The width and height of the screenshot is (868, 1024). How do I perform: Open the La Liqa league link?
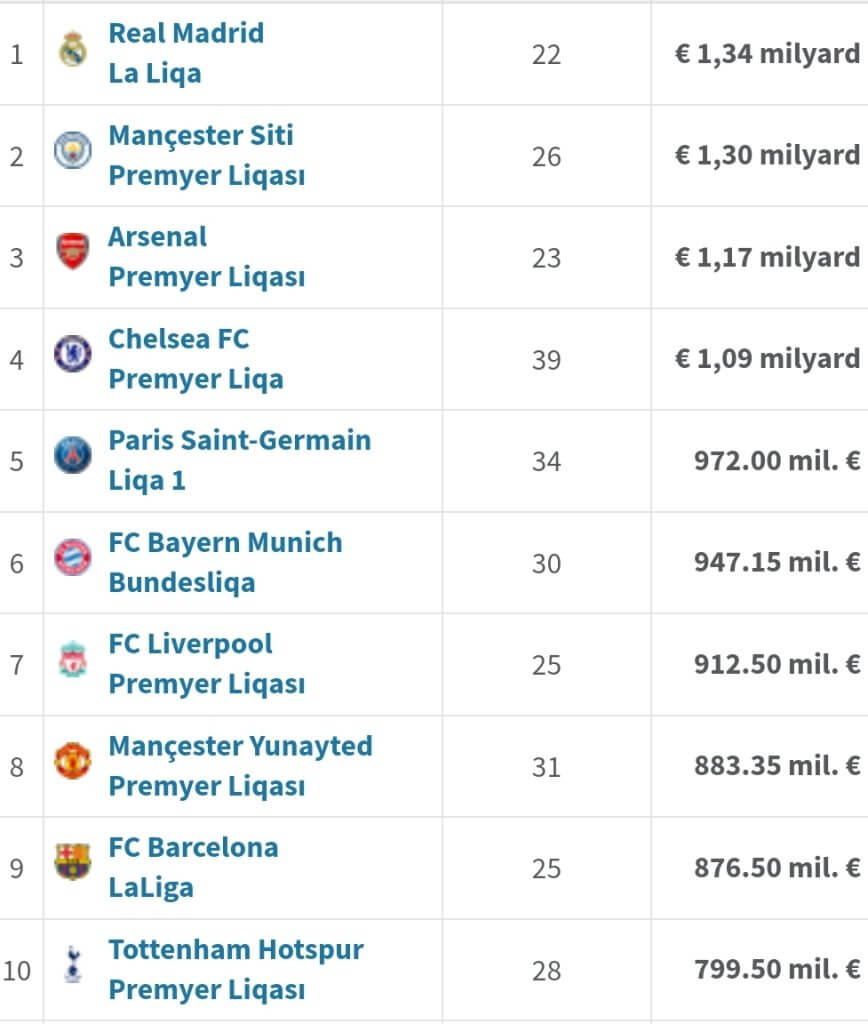[x=155, y=73]
